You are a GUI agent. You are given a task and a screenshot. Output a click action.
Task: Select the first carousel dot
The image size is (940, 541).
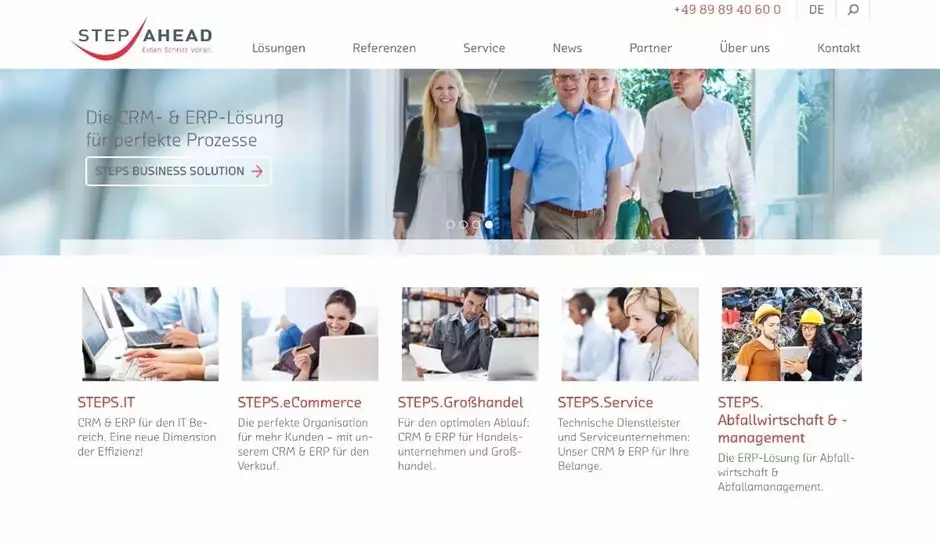[x=451, y=224]
